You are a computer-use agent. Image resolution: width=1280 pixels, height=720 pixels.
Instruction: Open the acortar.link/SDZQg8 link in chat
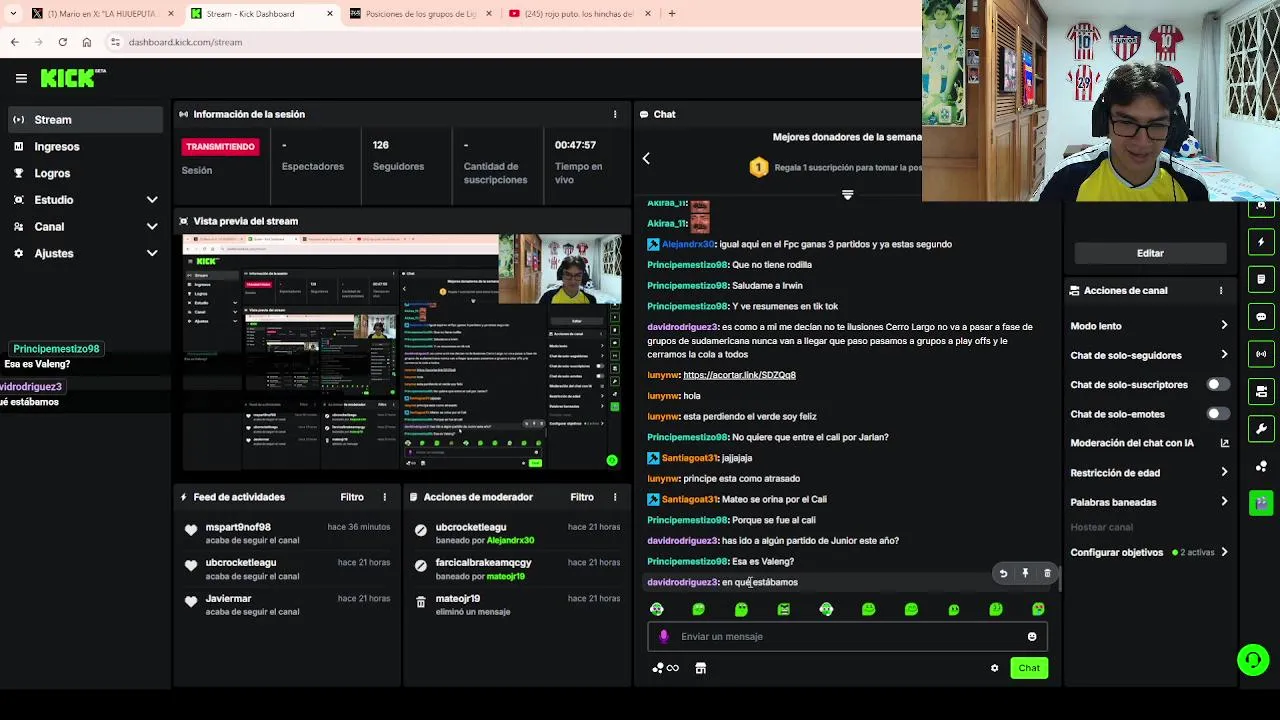(739, 375)
